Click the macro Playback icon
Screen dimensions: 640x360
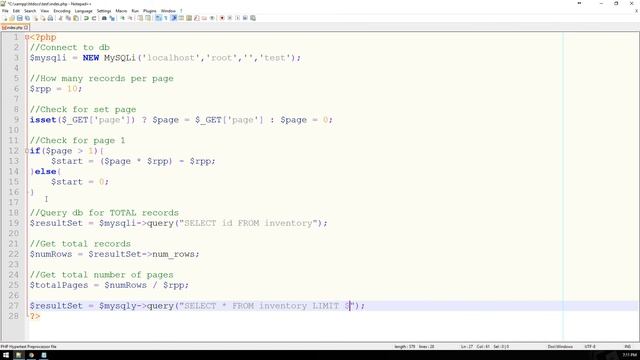[x=238, y=18]
